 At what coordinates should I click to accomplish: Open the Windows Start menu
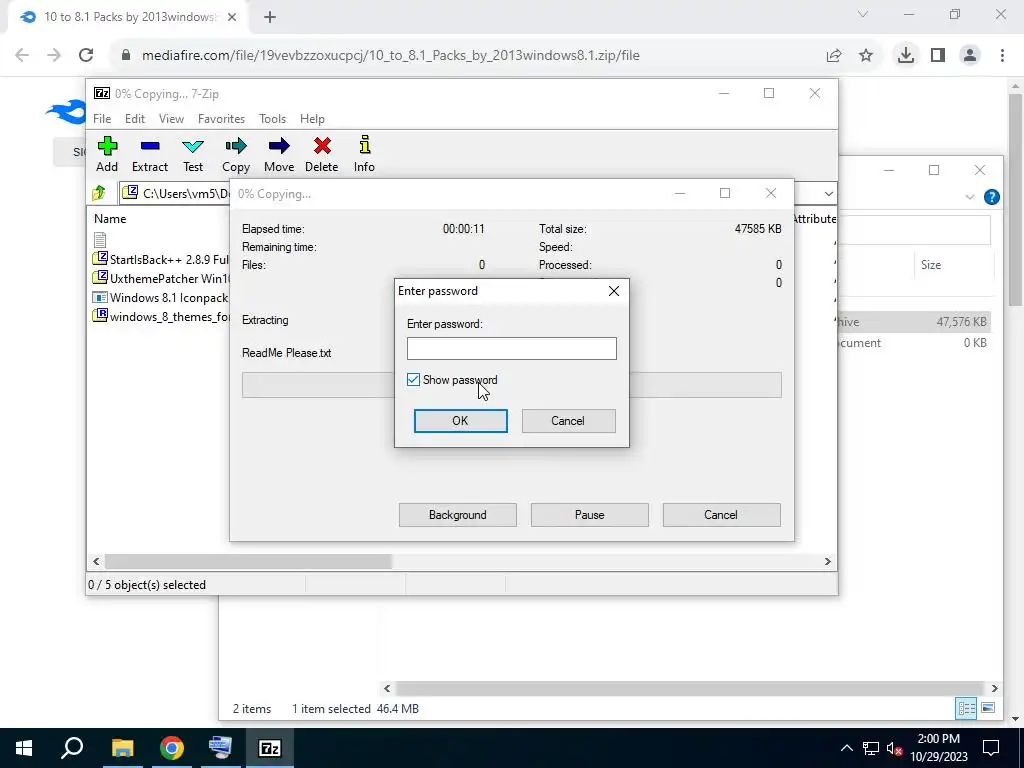[24, 748]
